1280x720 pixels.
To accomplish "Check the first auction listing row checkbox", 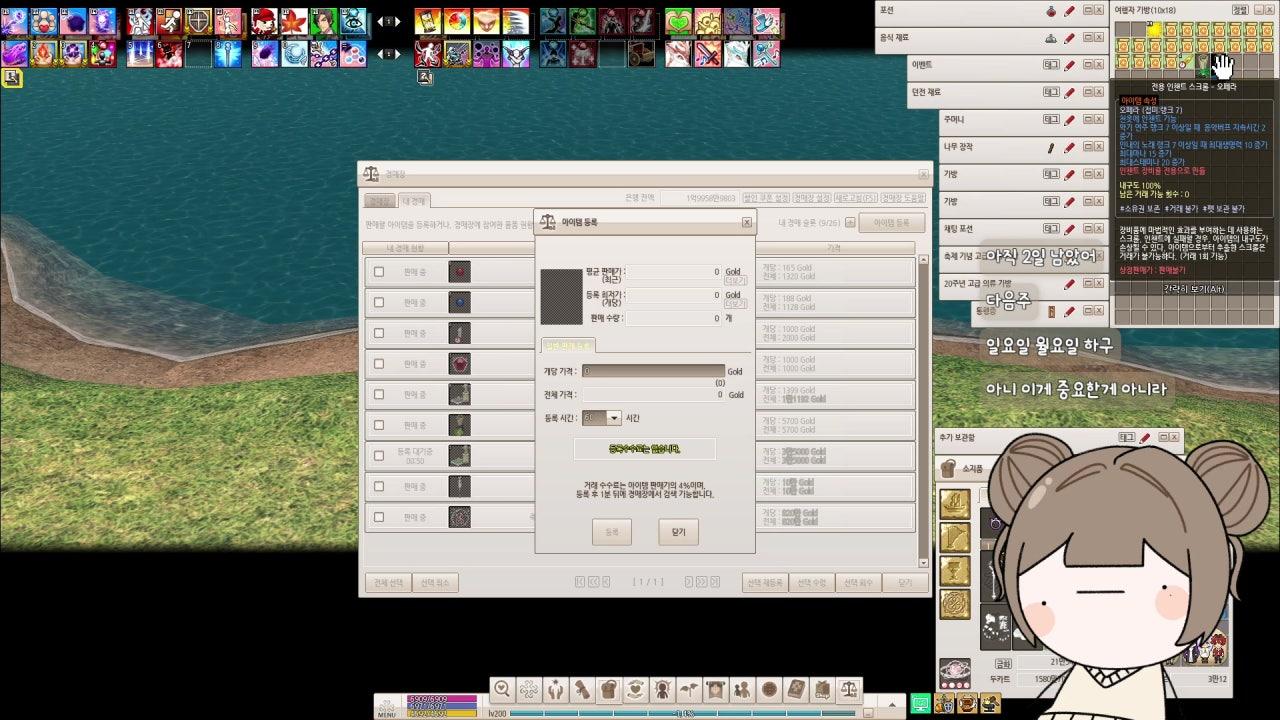I will [x=379, y=272].
